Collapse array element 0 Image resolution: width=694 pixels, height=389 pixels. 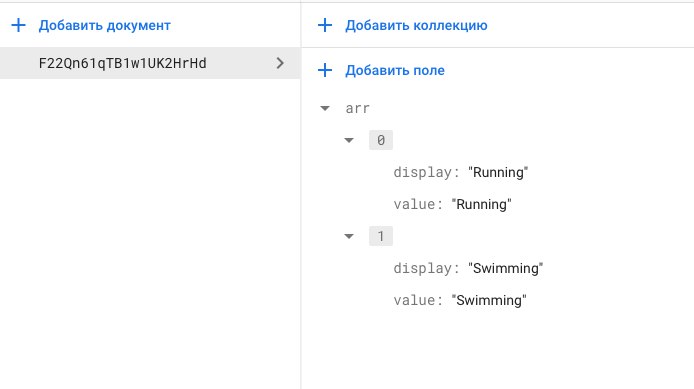(x=349, y=140)
